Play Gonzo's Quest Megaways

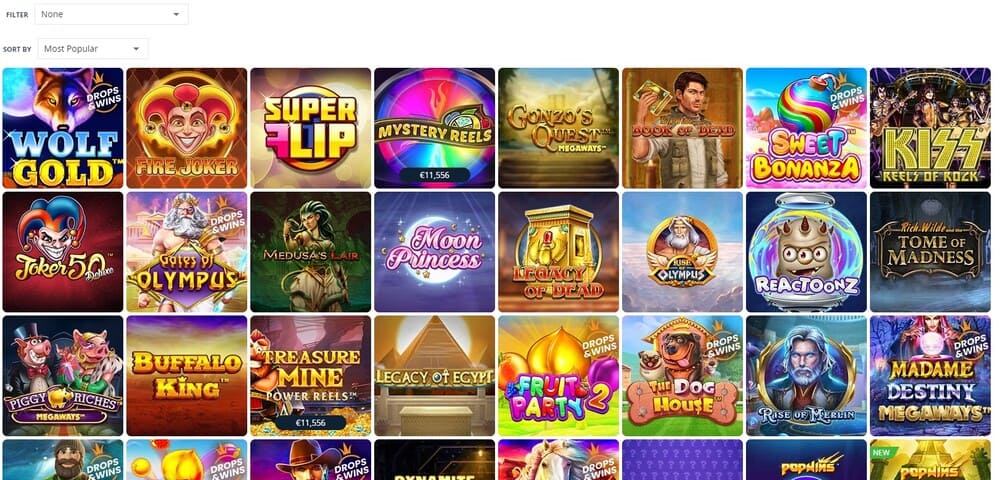pos(559,128)
